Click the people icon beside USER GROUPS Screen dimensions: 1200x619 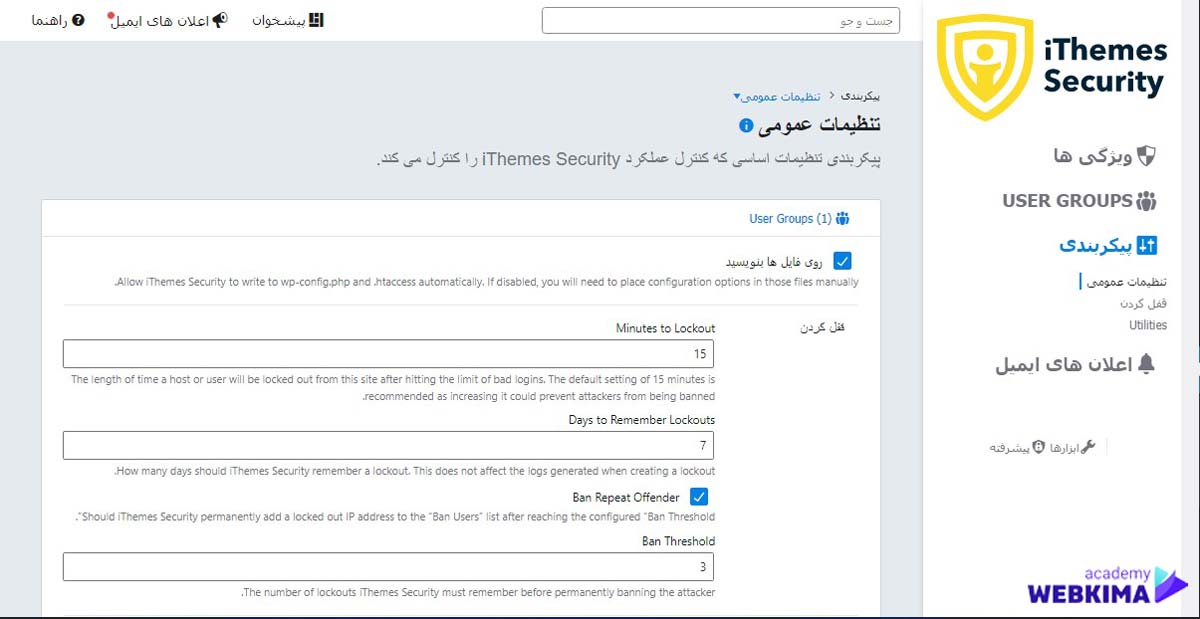coord(1146,201)
